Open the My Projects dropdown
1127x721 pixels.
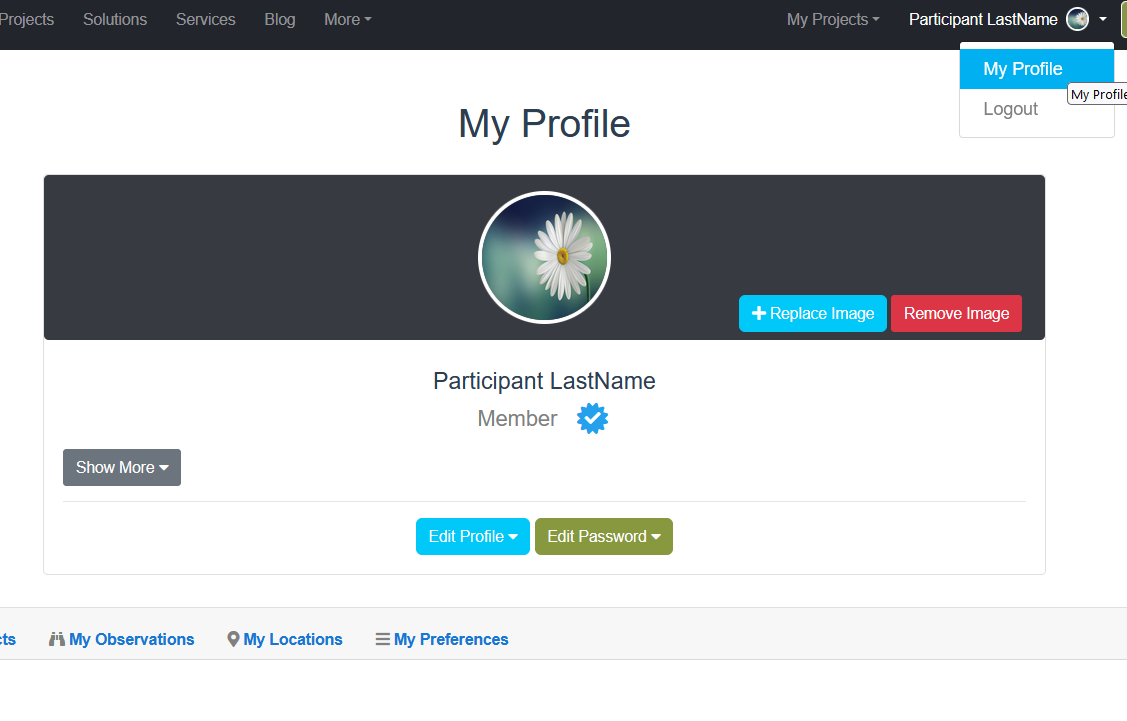click(832, 19)
